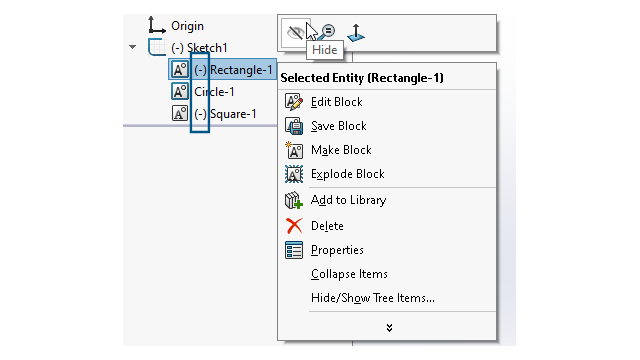Click the Make Block icon

294,150
